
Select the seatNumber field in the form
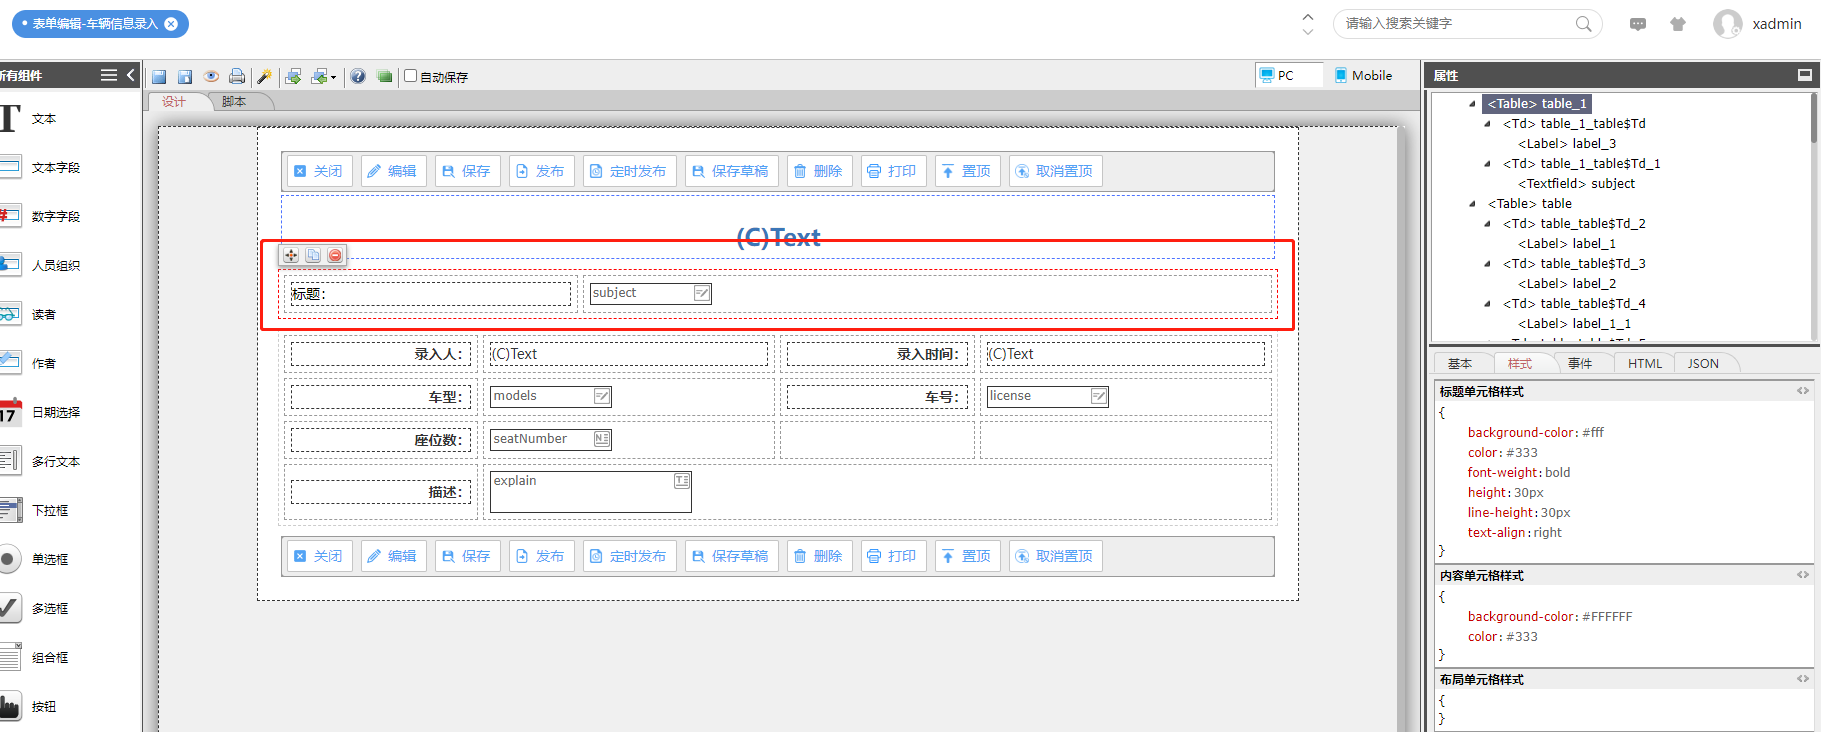[550, 439]
